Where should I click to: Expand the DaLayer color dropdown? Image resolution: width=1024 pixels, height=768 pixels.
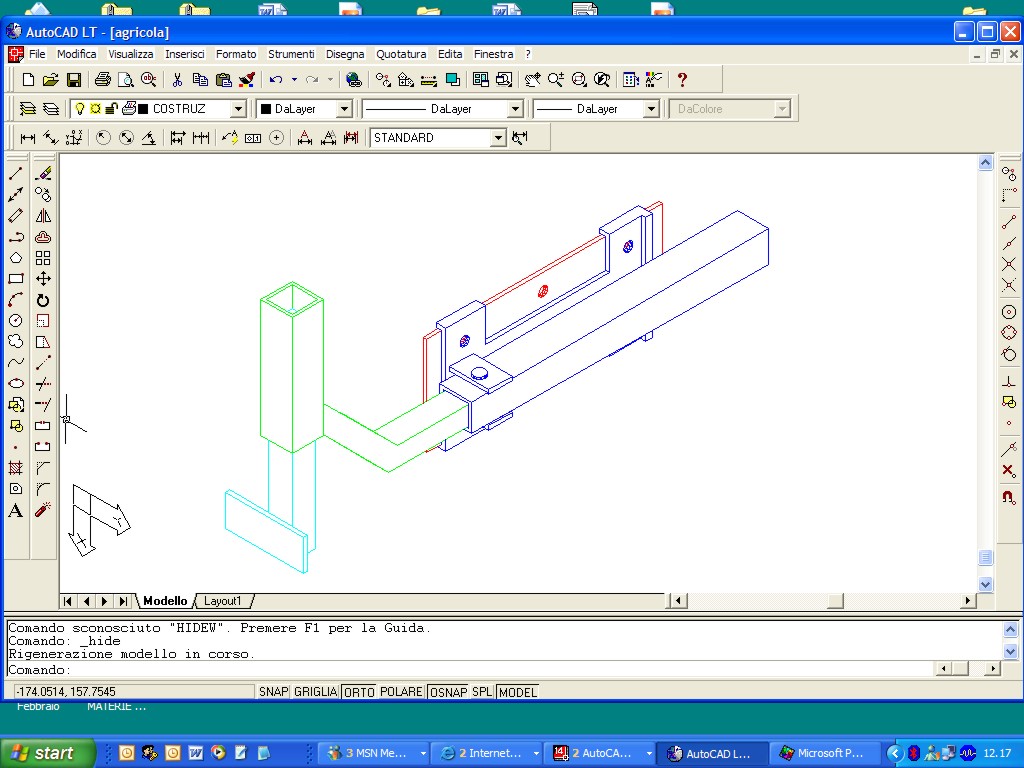click(344, 109)
